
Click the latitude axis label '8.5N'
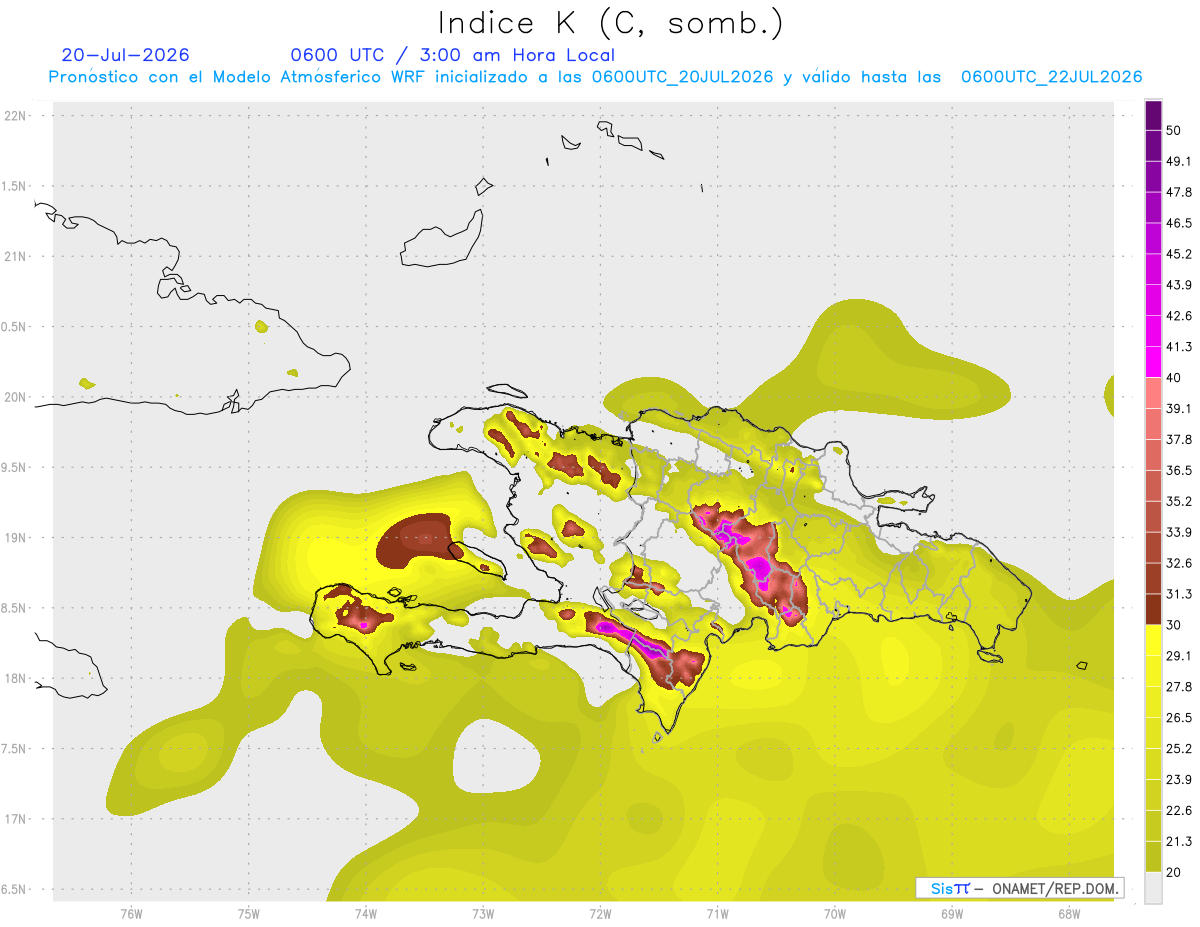[x=15, y=608]
